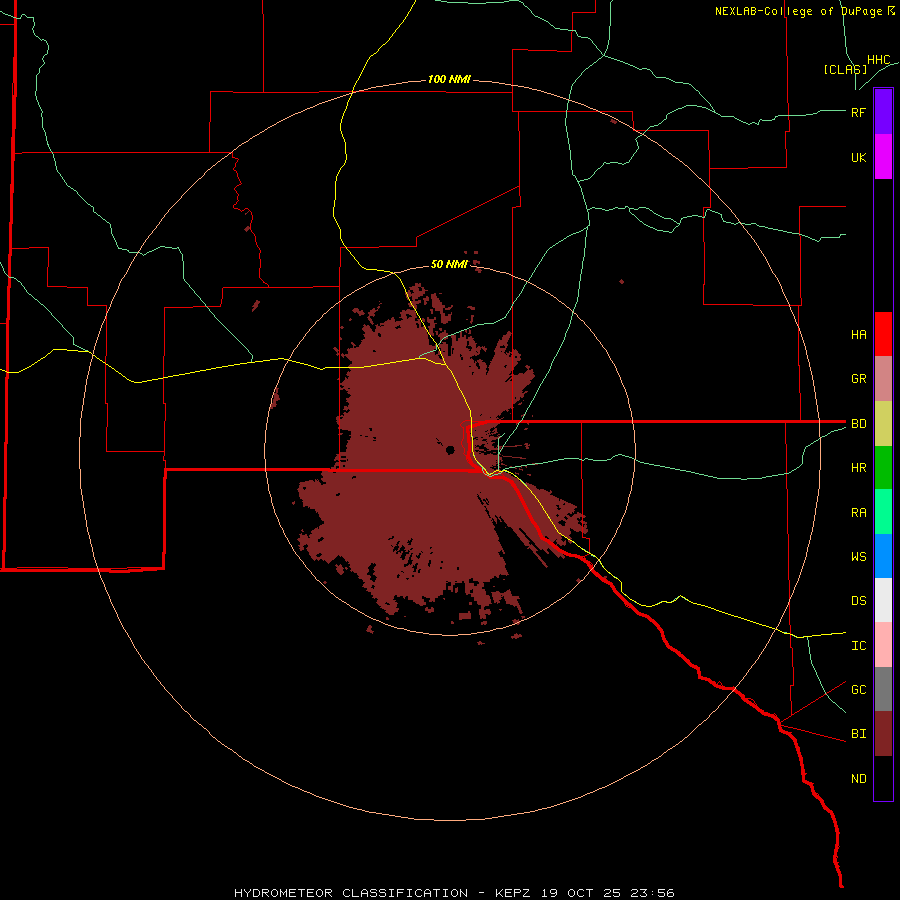The width and height of the screenshot is (900, 900).
Task: Click the GC legend label
Action: coord(858,690)
